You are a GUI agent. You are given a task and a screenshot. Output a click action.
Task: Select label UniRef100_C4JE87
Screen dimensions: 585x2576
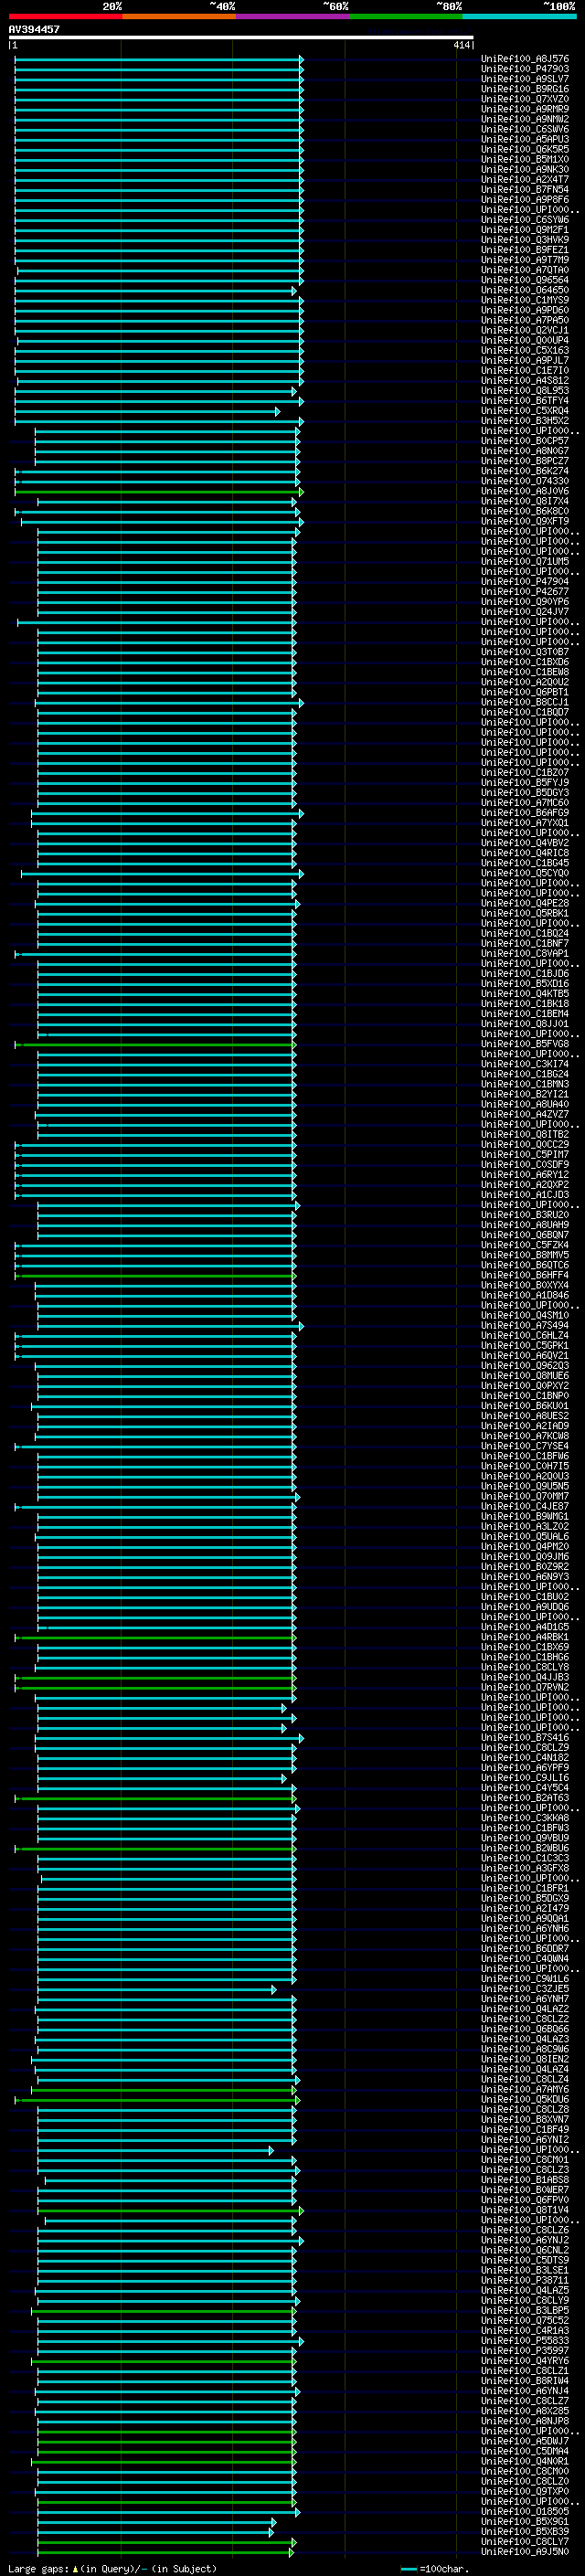pyautogui.click(x=525, y=1507)
